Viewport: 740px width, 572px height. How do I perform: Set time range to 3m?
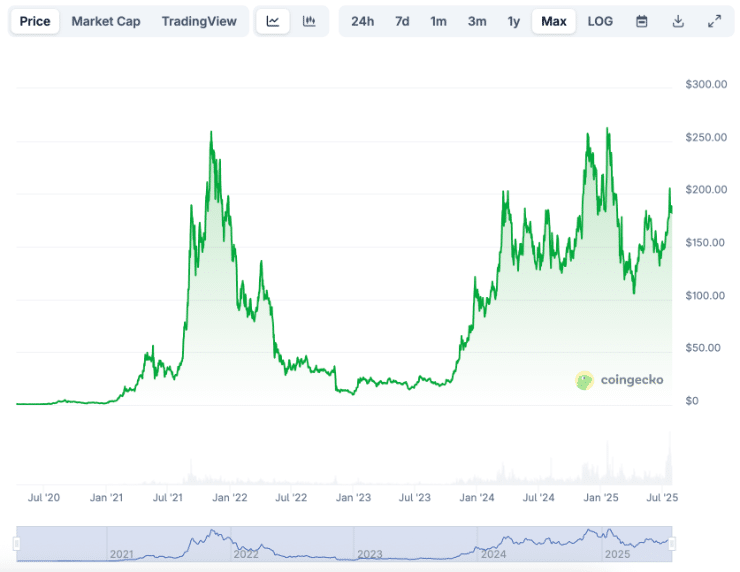(477, 21)
